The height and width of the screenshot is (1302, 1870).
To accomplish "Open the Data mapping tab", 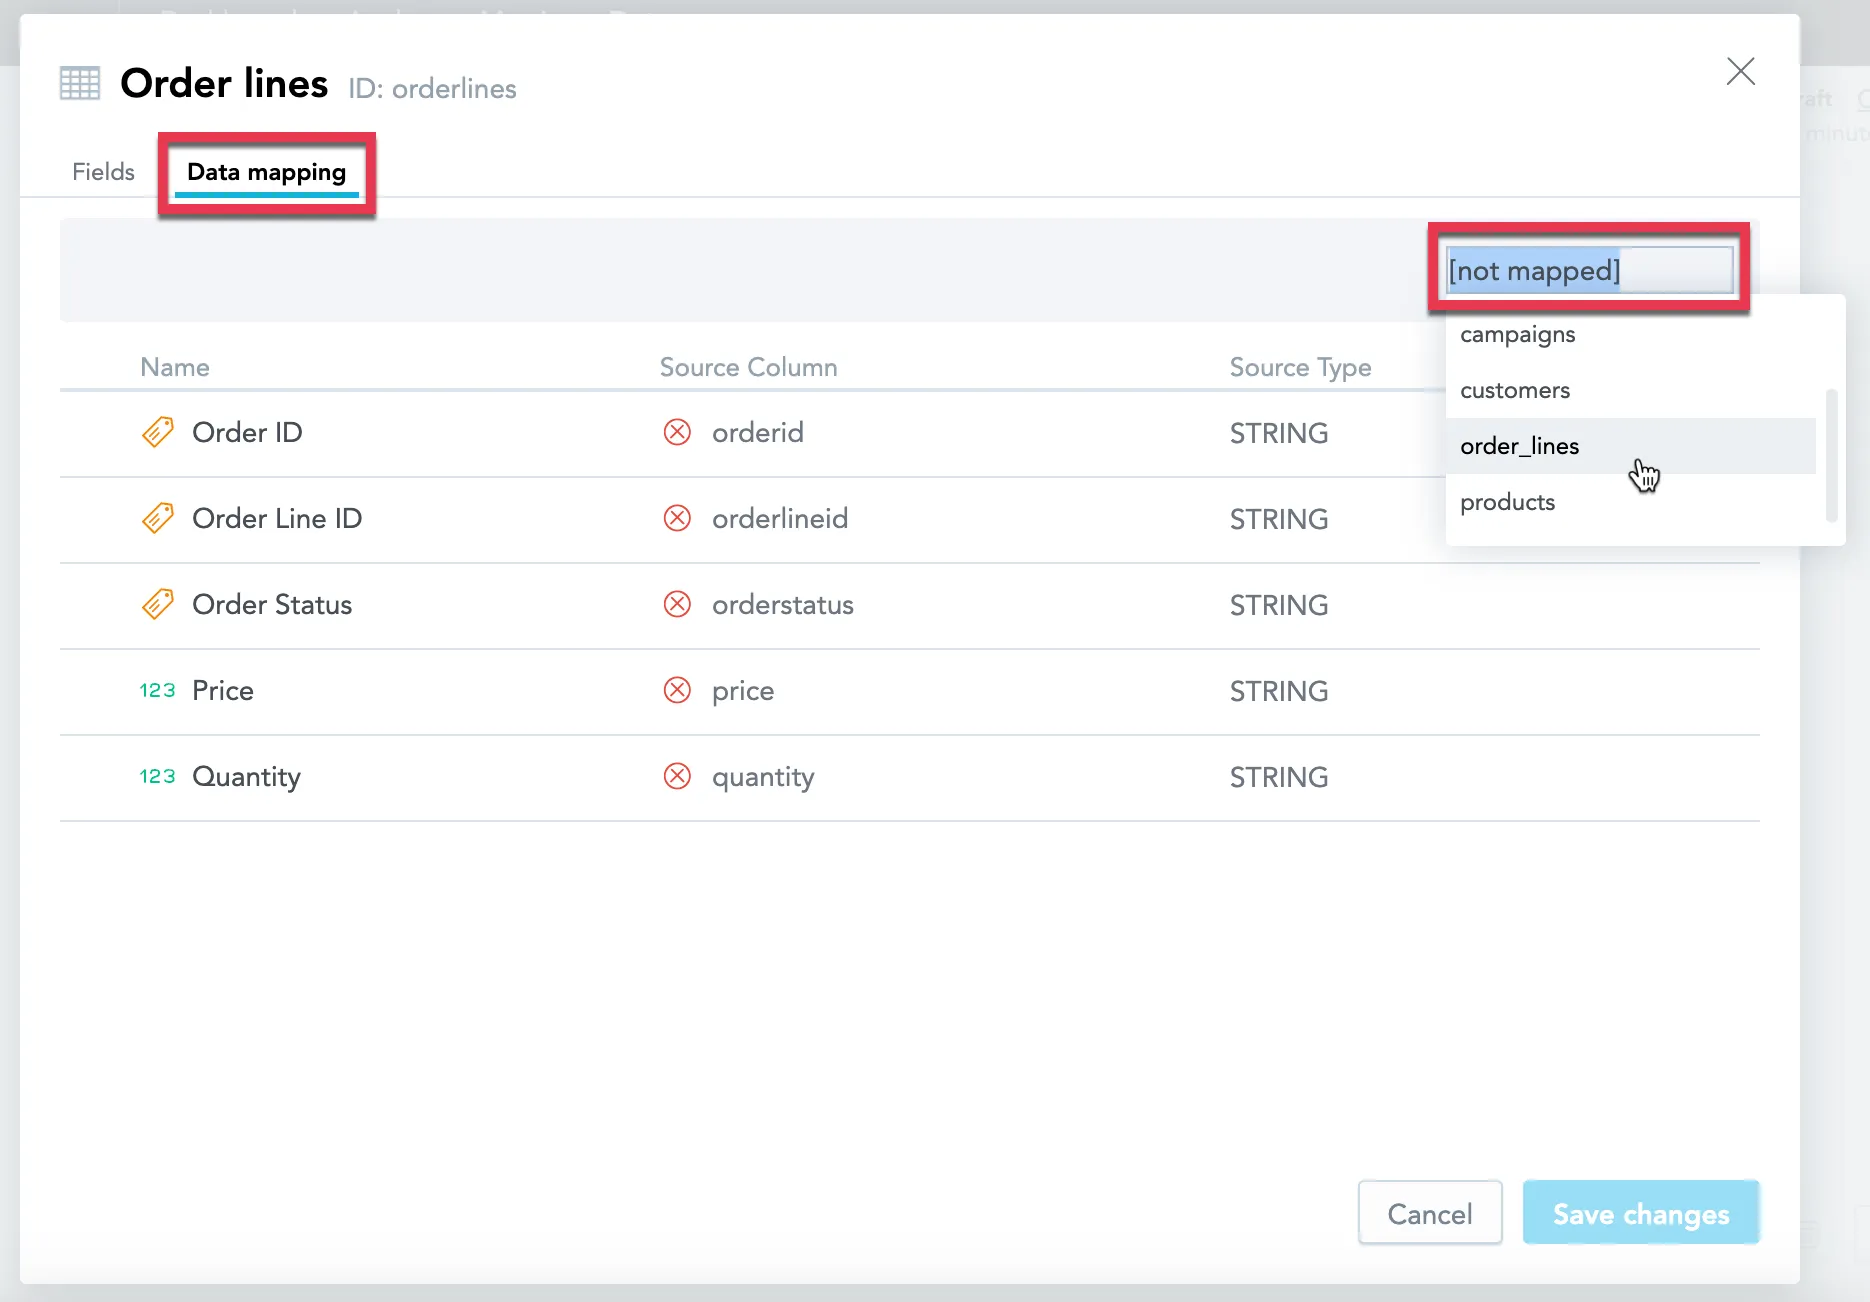I will click(265, 172).
